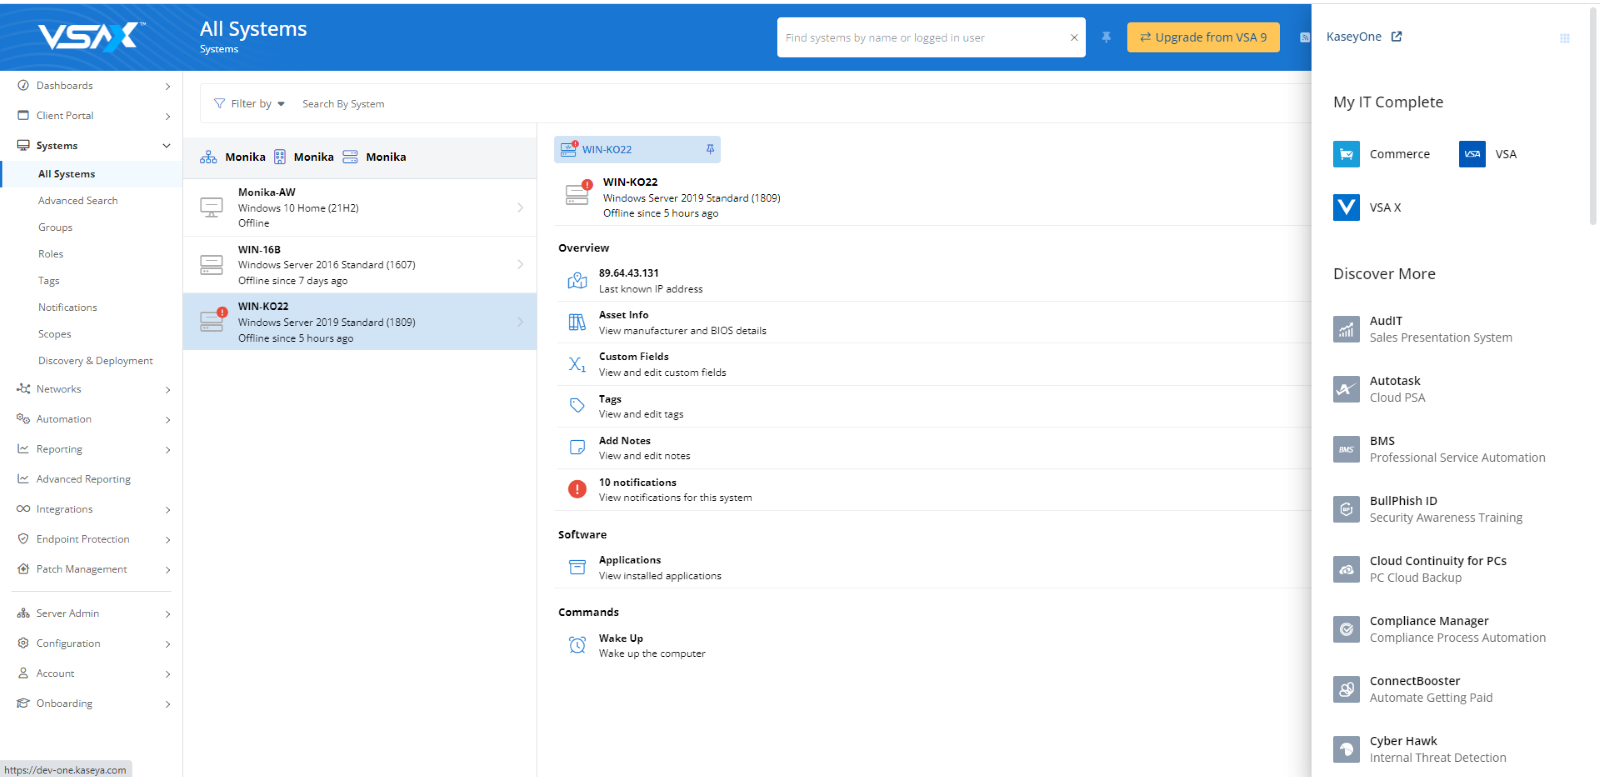
Task: Open the Filter by dropdown
Action: (x=250, y=104)
